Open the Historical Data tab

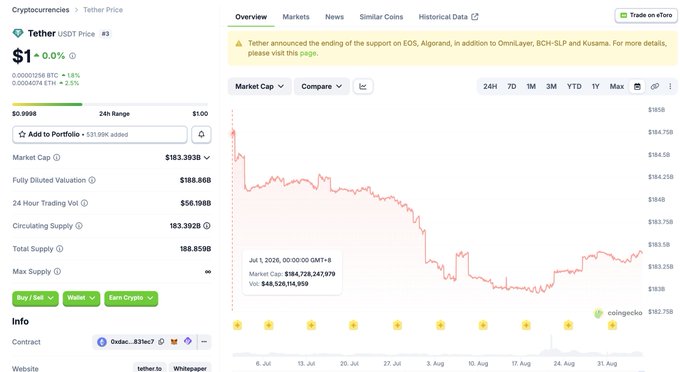pyautogui.click(x=448, y=17)
